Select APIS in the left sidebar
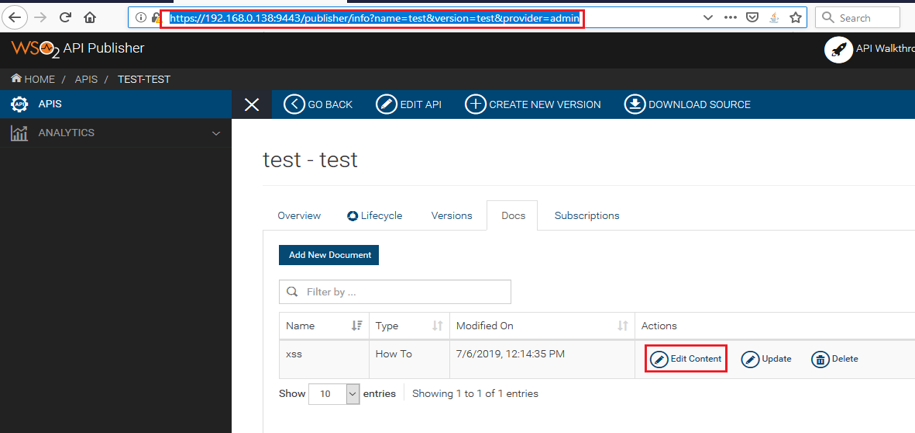The image size is (915, 433). pyautogui.click(x=116, y=104)
